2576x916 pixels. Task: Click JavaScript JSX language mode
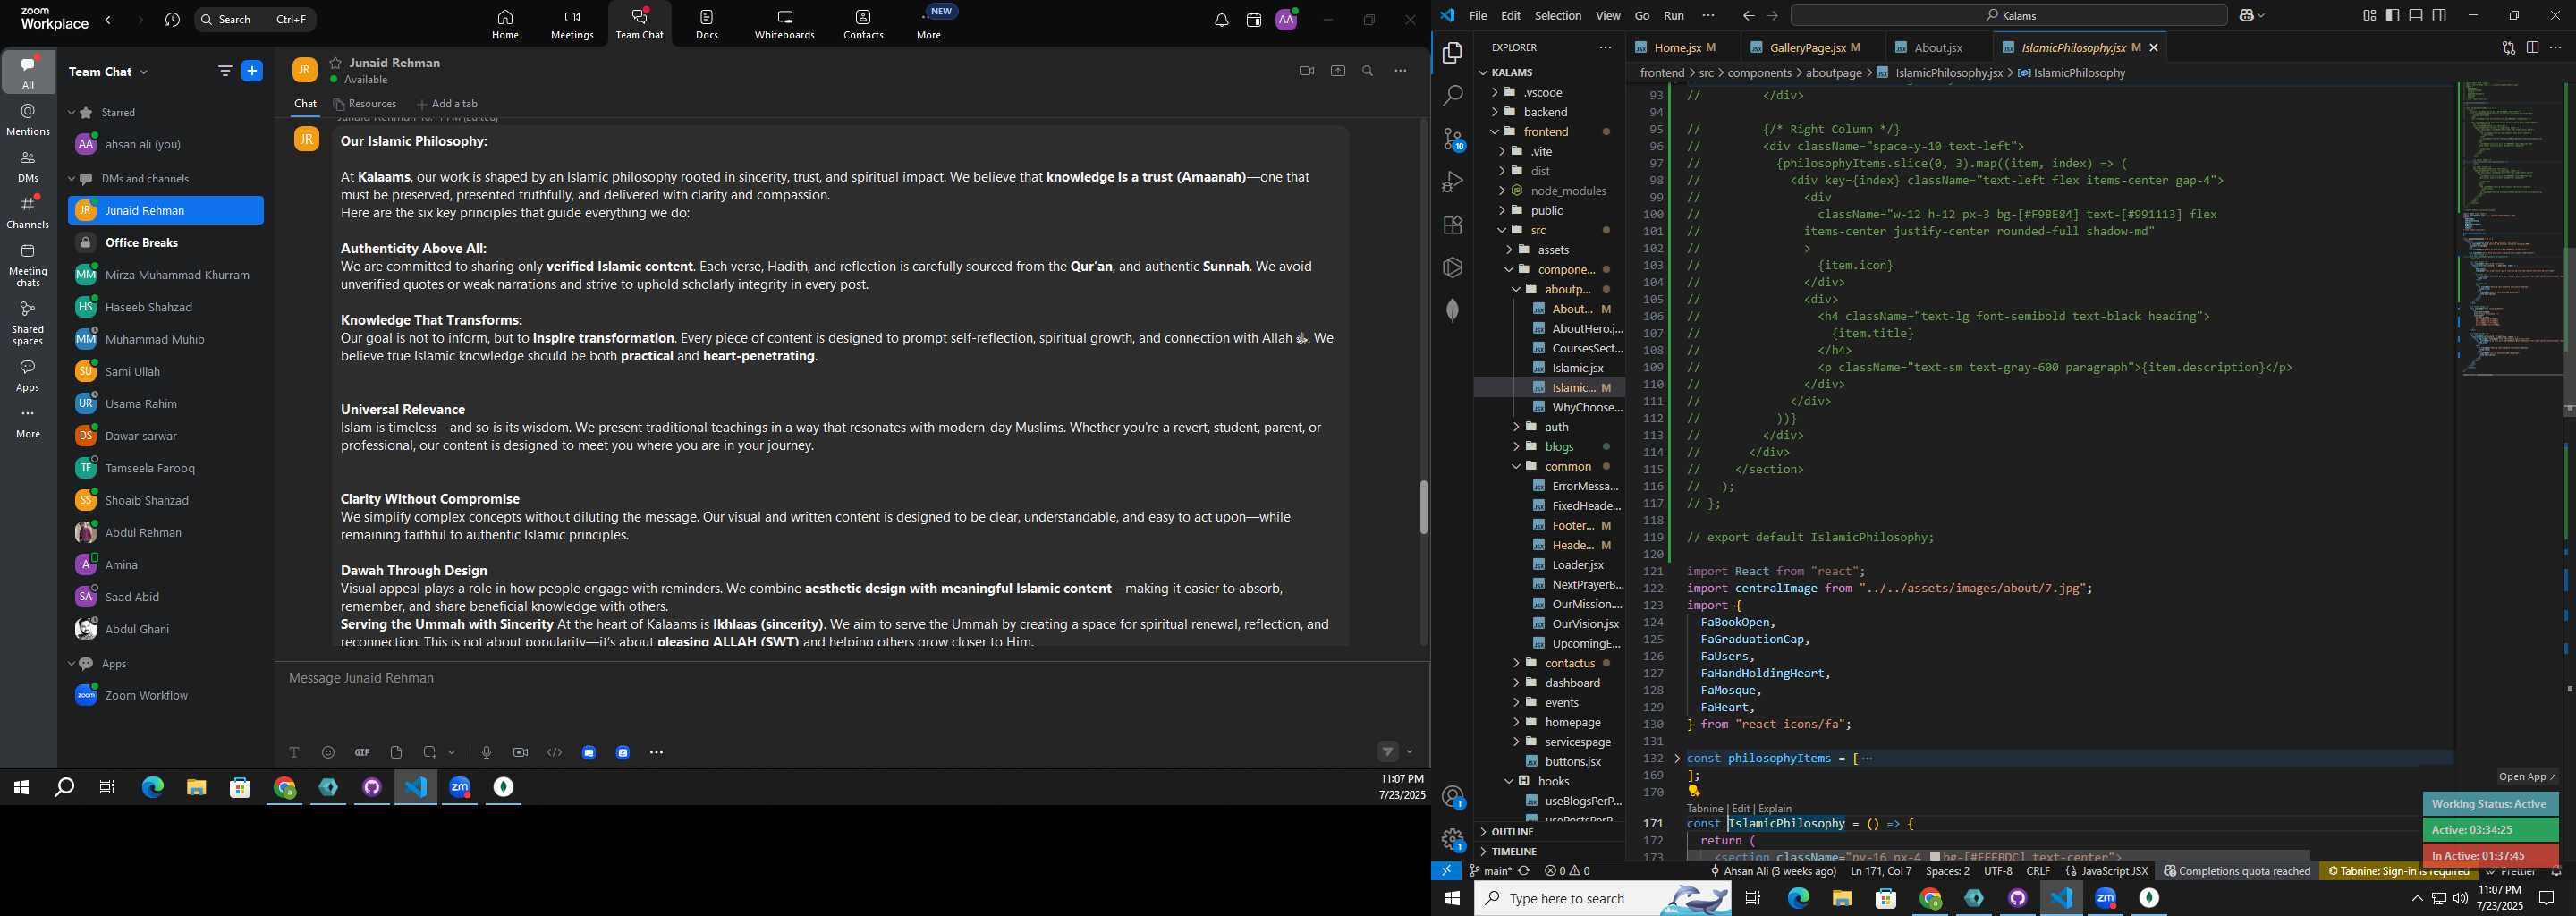[2115, 871]
